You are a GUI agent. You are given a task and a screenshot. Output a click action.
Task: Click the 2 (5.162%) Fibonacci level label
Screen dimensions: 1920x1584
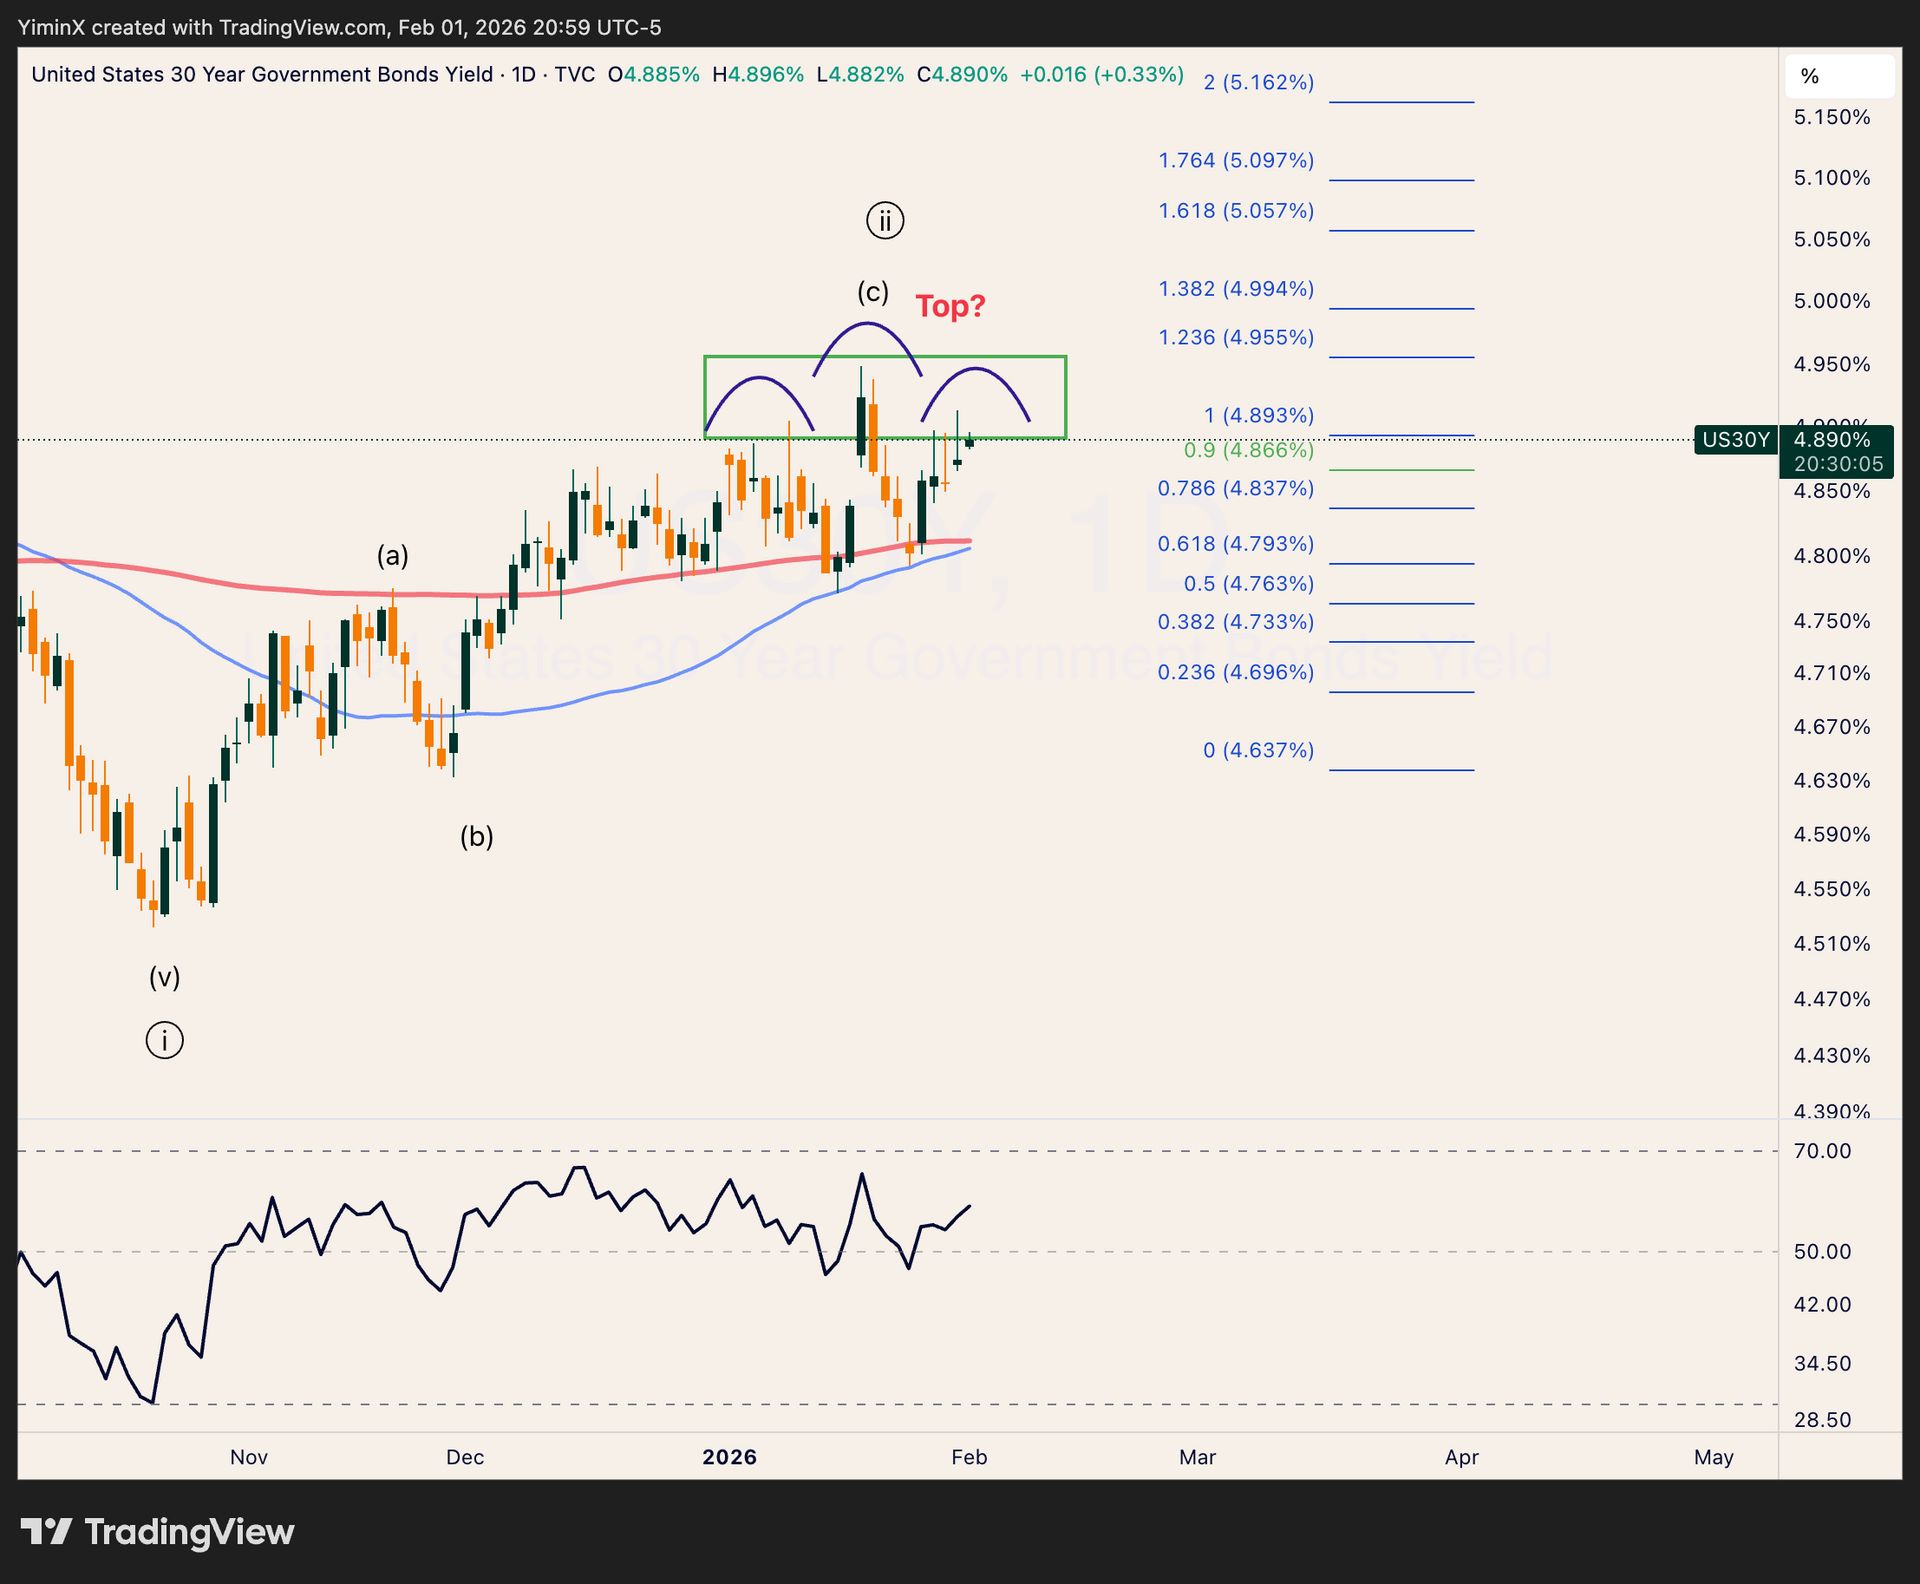pyautogui.click(x=1258, y=83)
